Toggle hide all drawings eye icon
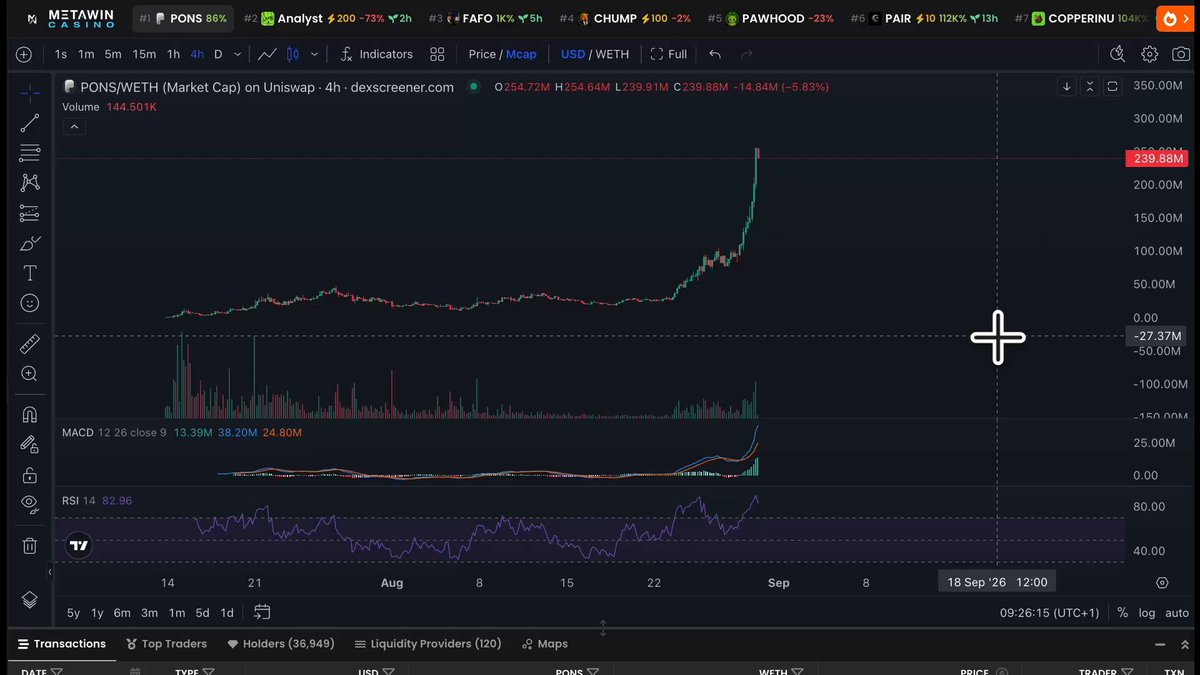The width and height of the screenshot is (1200, 675). (30, 503)
